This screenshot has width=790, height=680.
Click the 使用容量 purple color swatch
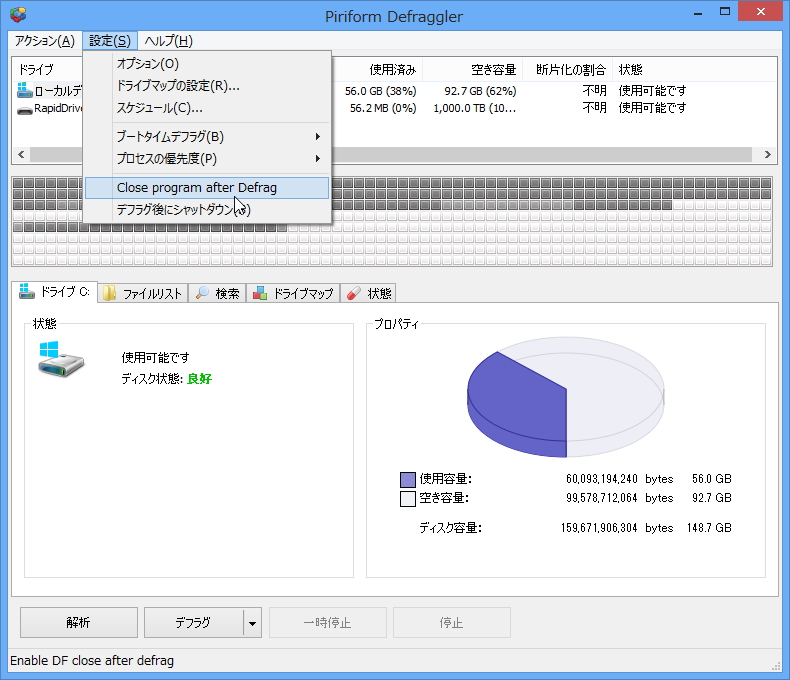[408, 480]
